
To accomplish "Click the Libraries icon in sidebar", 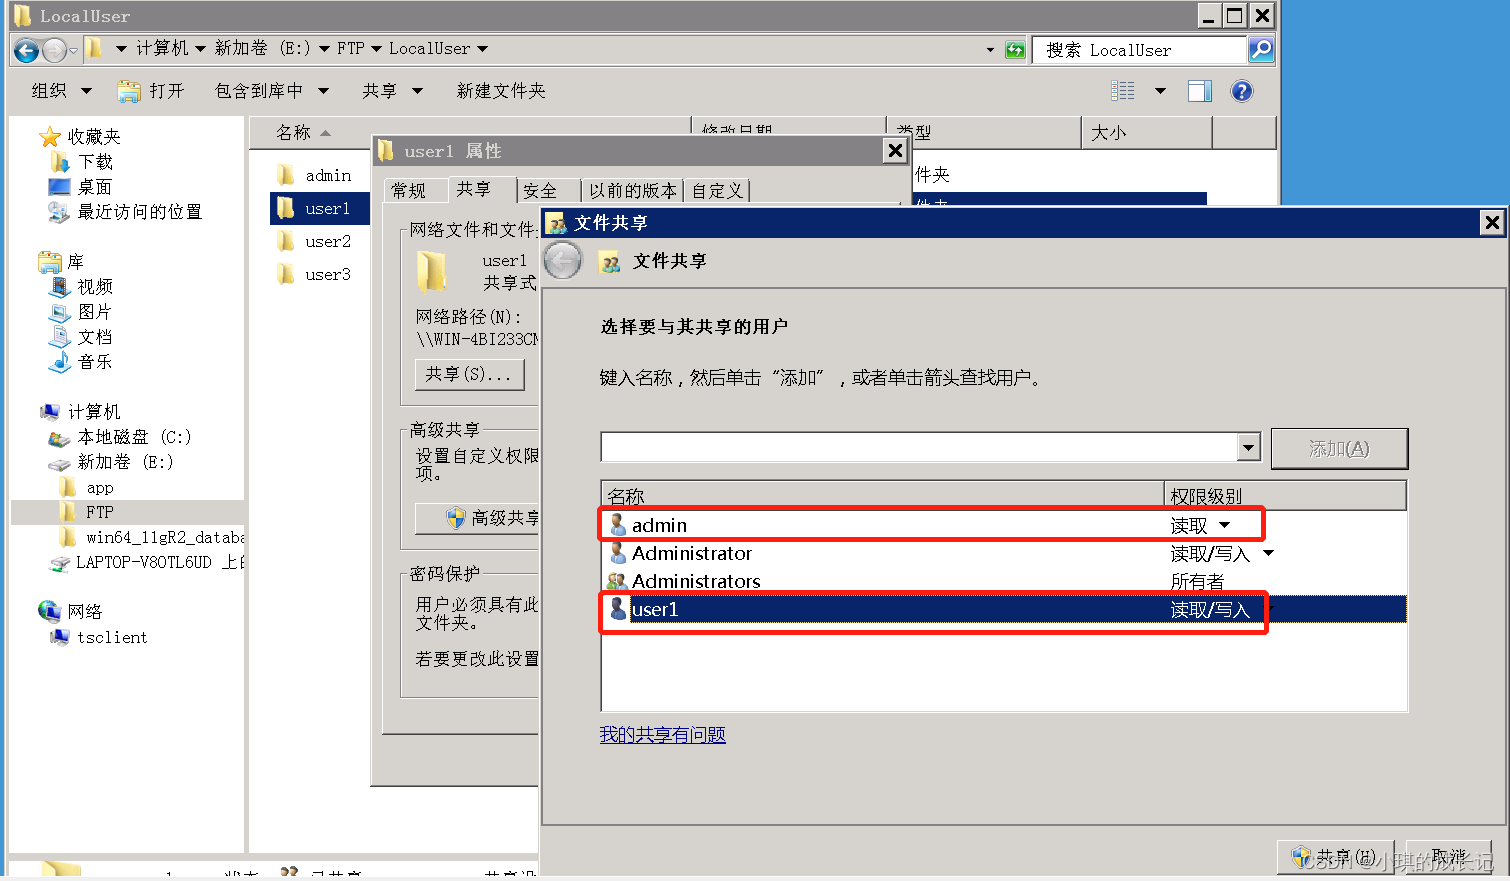I will (x=50, y=262).
